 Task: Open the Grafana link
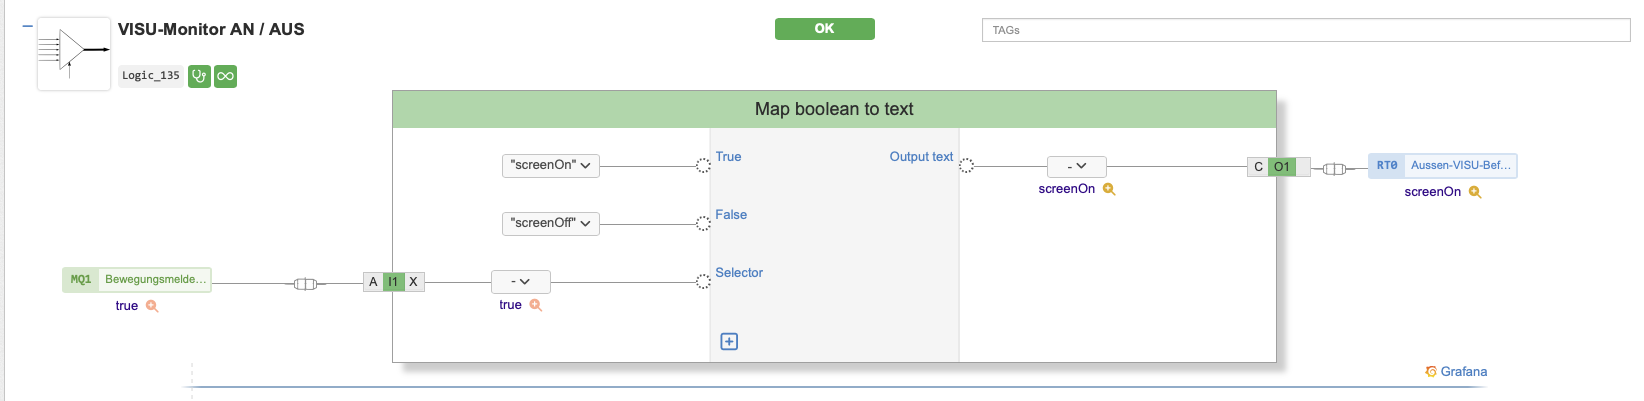tap(1456, 372)
